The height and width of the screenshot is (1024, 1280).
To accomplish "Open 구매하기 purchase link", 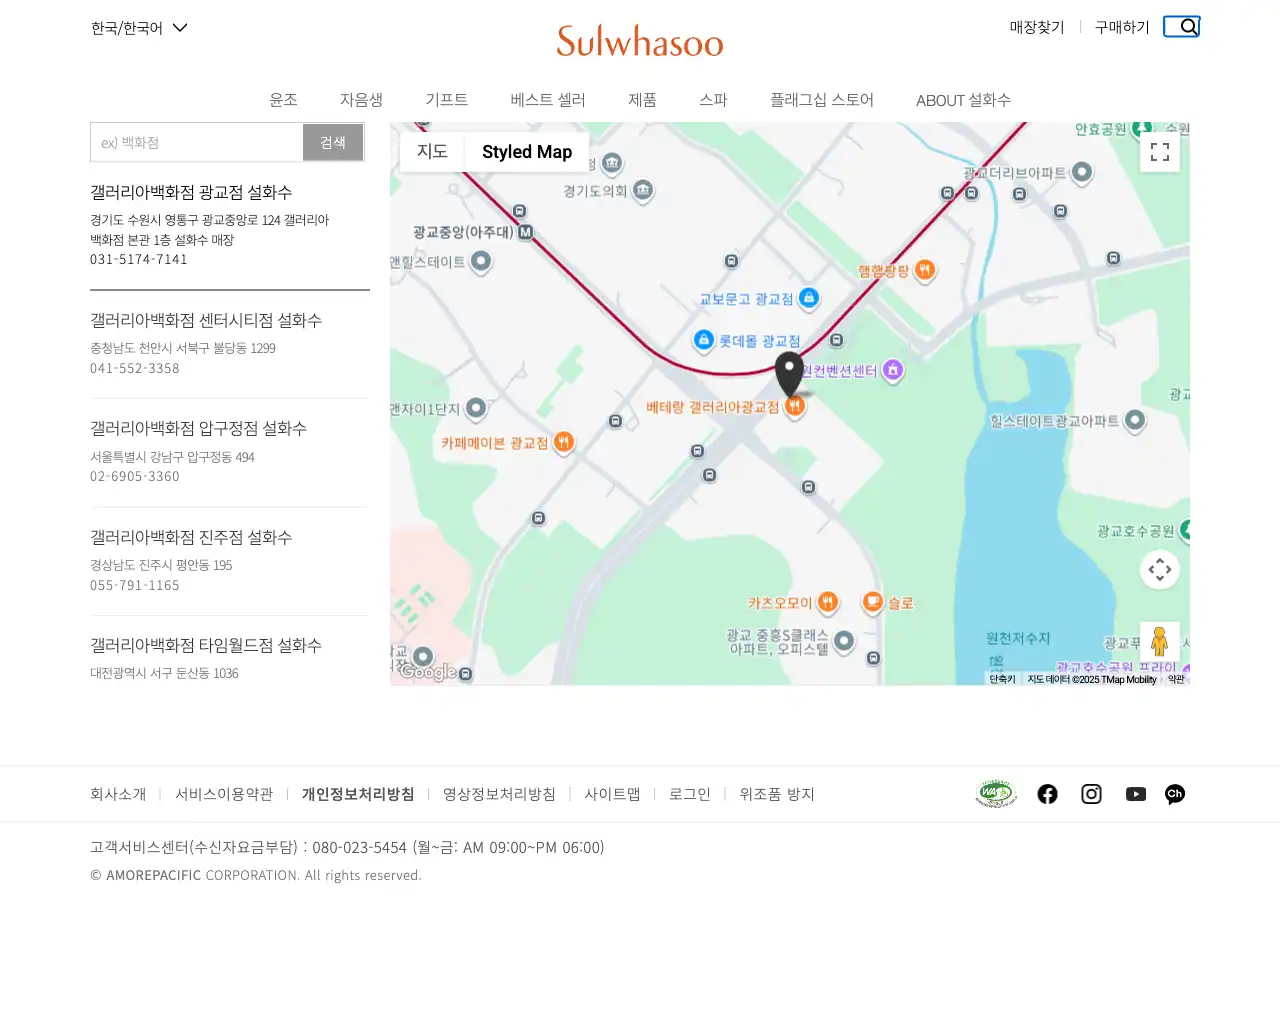I will (x=1122, y=27).
